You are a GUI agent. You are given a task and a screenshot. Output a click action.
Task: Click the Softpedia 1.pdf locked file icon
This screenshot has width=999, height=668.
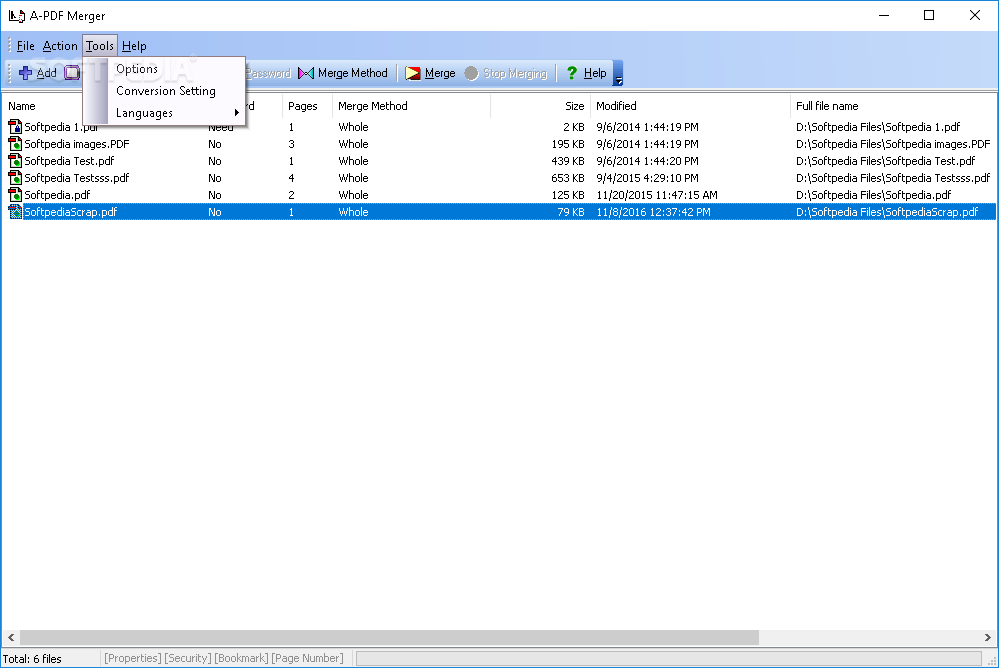(15, 127)
